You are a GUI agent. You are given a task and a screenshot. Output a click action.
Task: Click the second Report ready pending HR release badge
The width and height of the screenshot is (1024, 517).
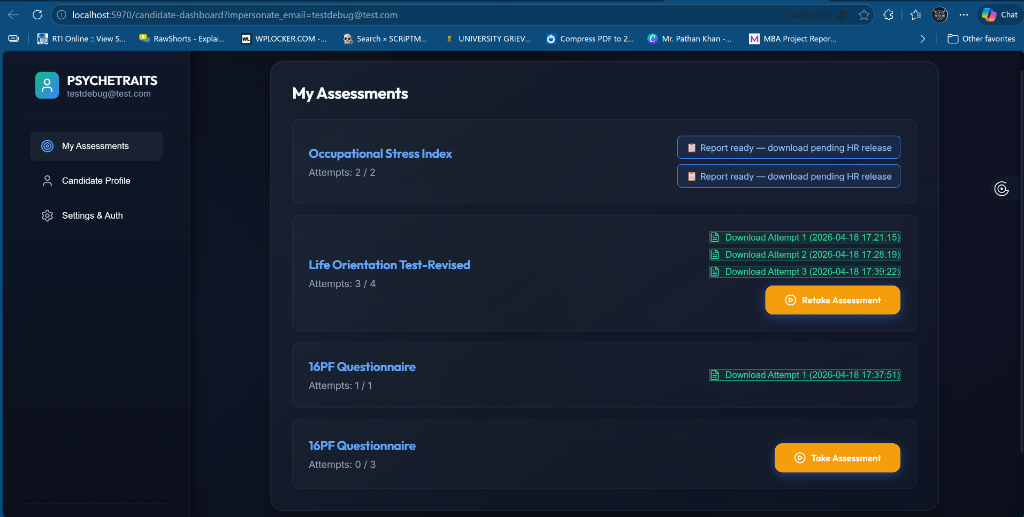click(788, 176)
